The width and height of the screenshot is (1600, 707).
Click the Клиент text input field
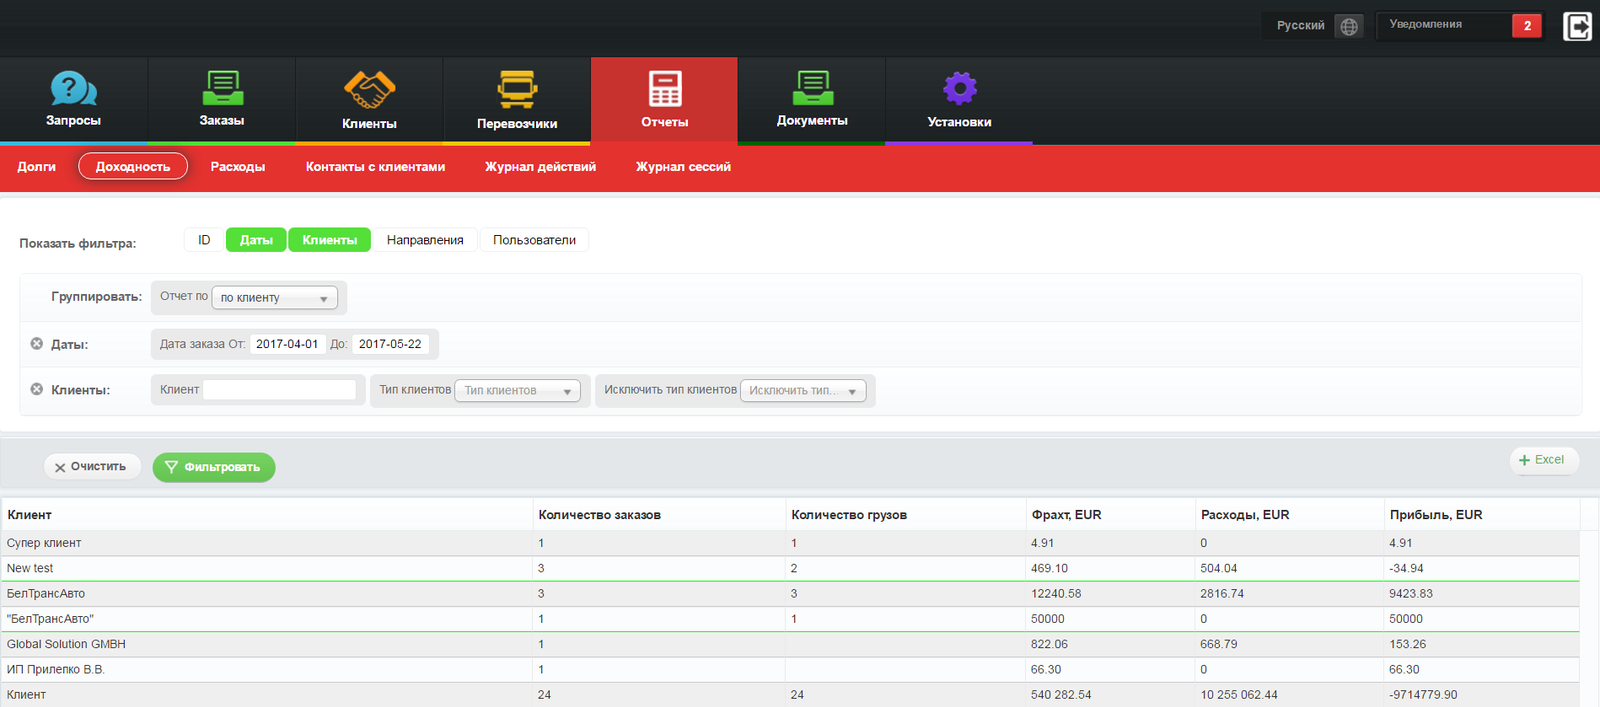click(x=279, y=390)
